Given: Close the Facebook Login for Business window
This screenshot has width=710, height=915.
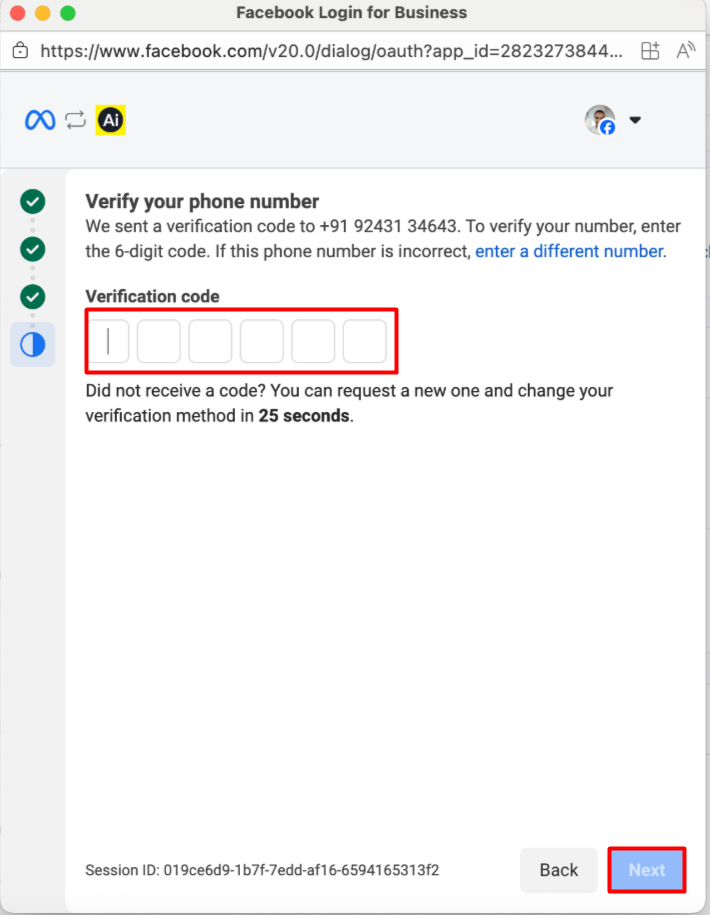Looking at the screenshot, I should click(x=17, y=14).
